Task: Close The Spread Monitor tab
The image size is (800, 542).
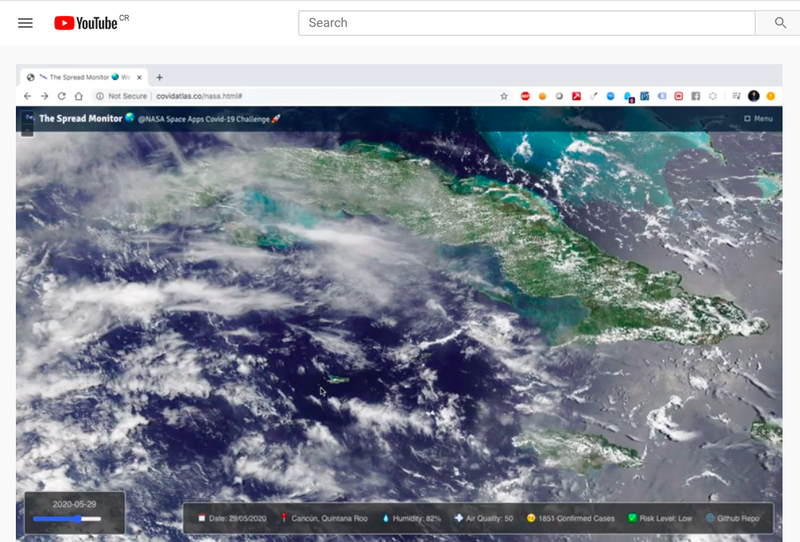Action: pos(139,77)
